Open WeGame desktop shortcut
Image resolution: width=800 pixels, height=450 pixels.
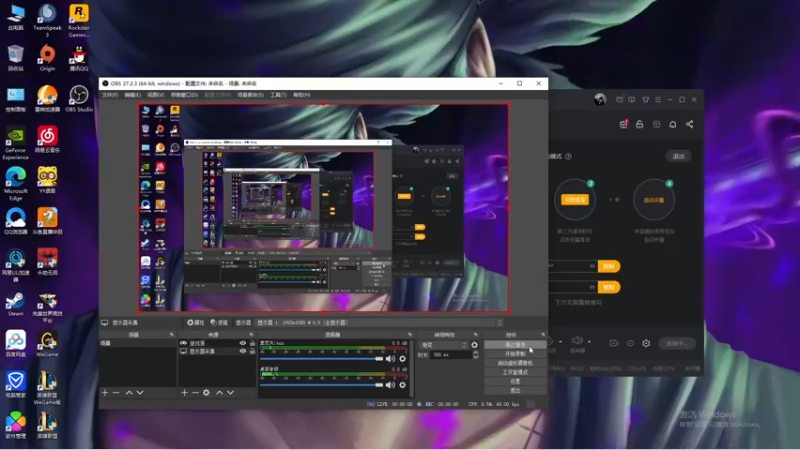(47, 343)
